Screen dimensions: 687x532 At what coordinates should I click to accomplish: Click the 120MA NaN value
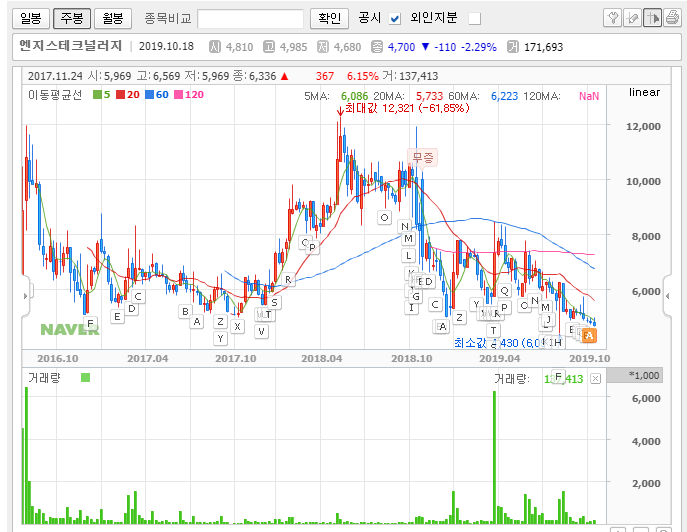[x=589, y=96]
